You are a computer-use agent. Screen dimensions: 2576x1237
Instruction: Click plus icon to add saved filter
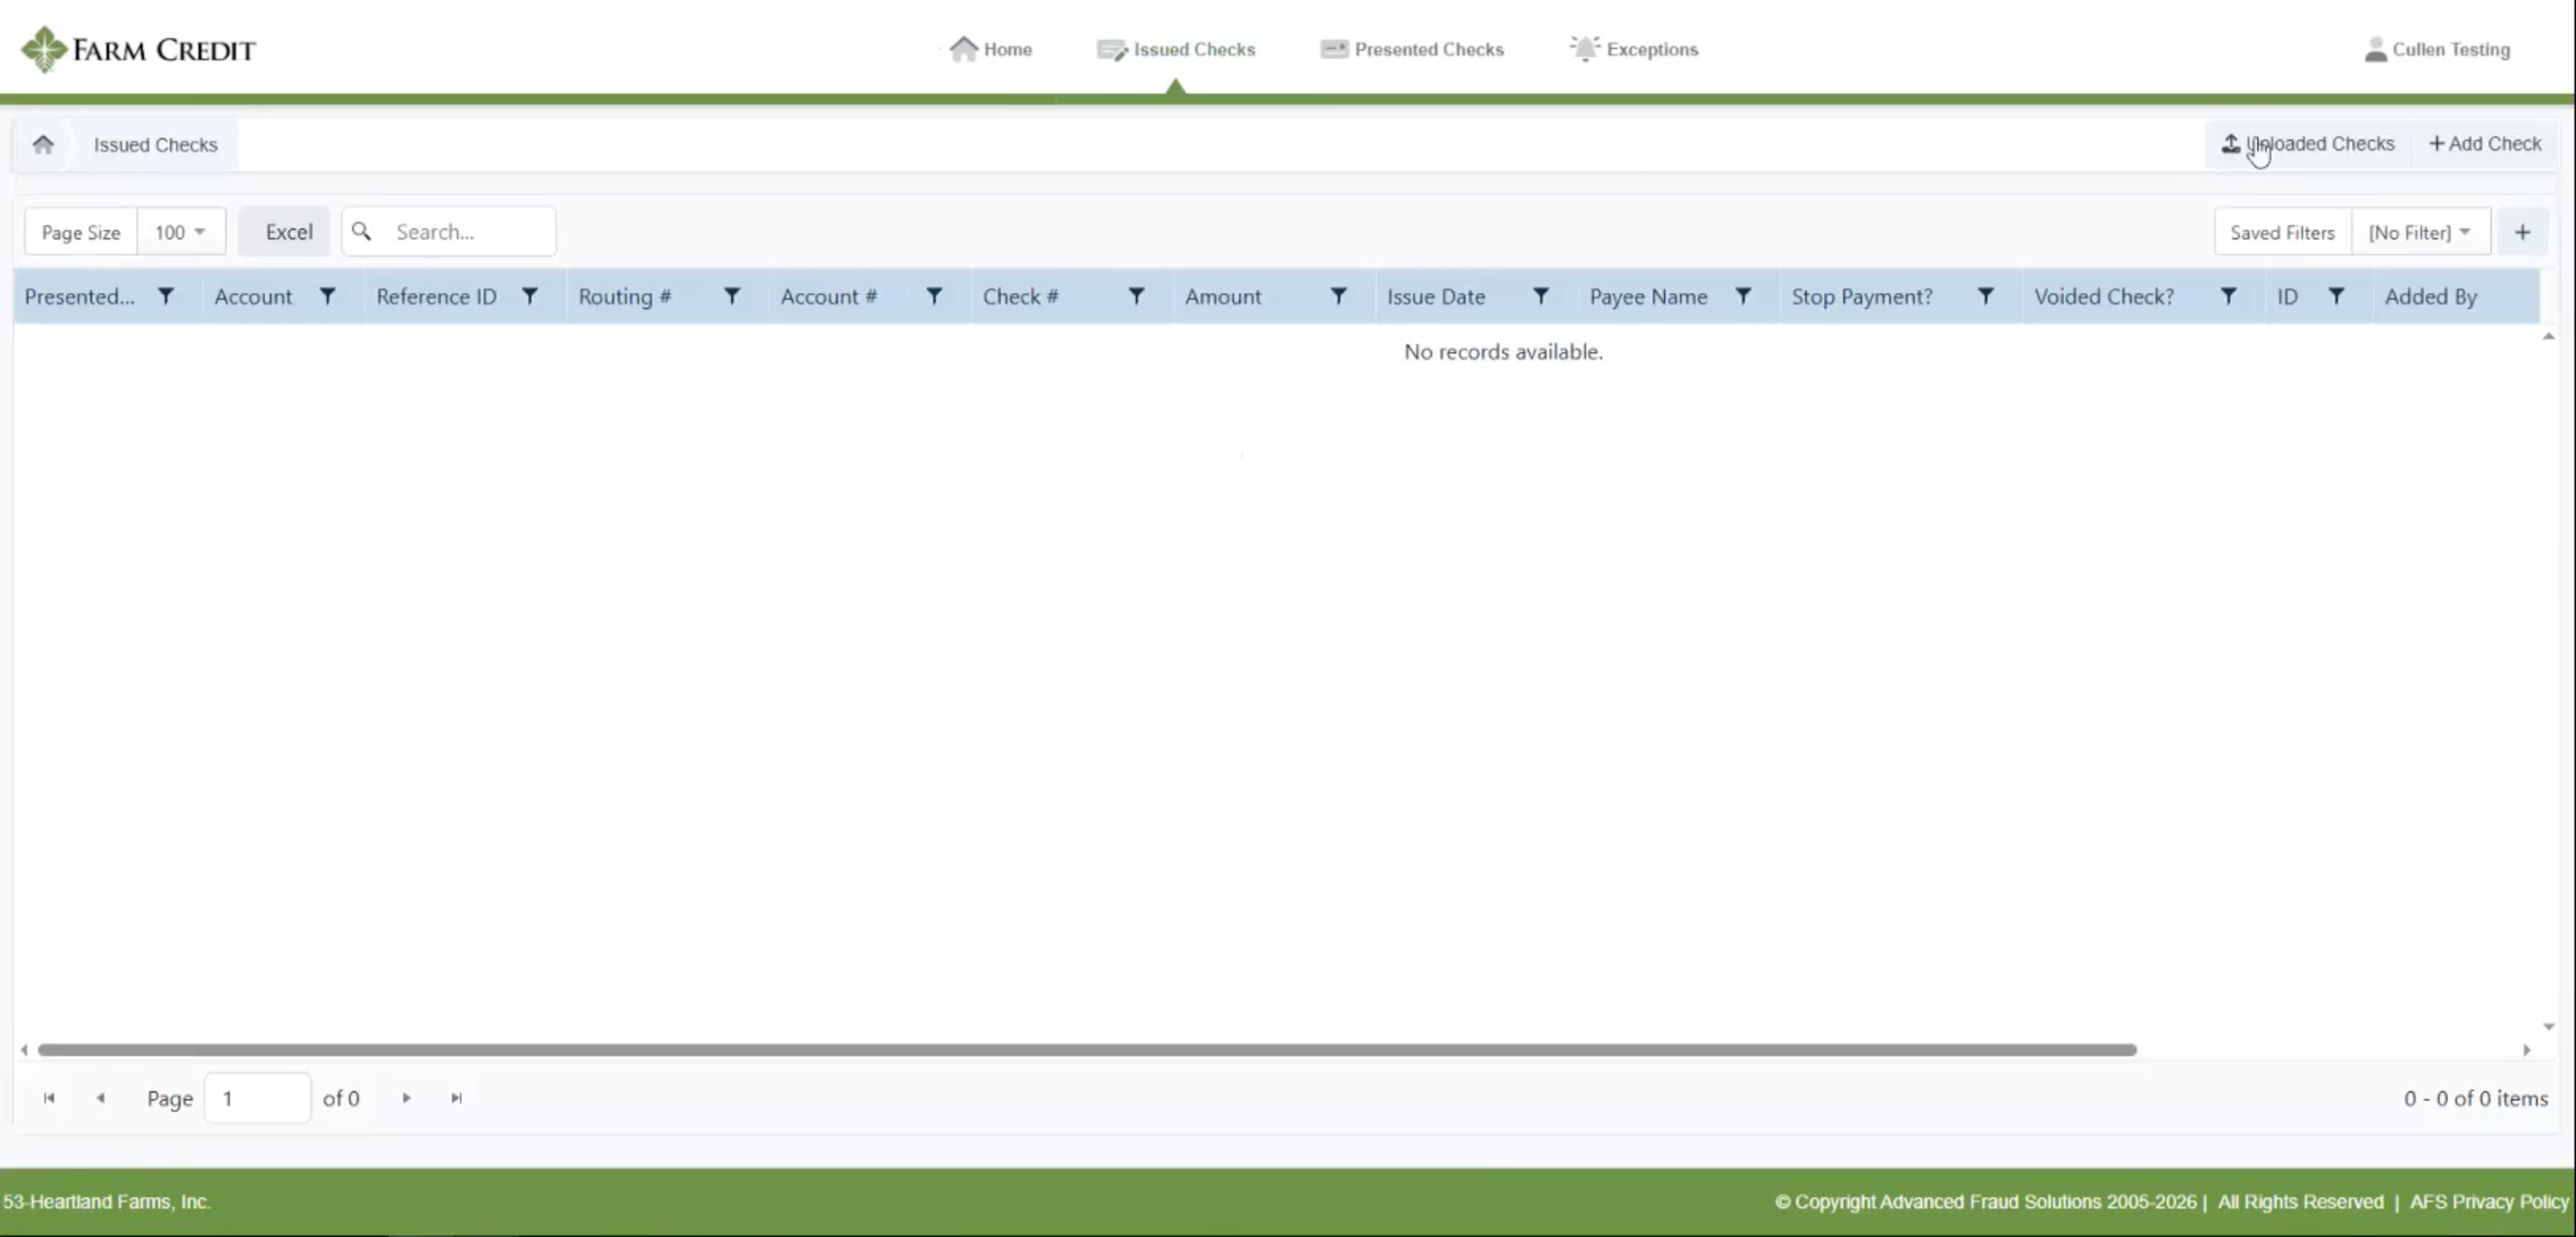pyautogui.click(x=2522, y=232)
